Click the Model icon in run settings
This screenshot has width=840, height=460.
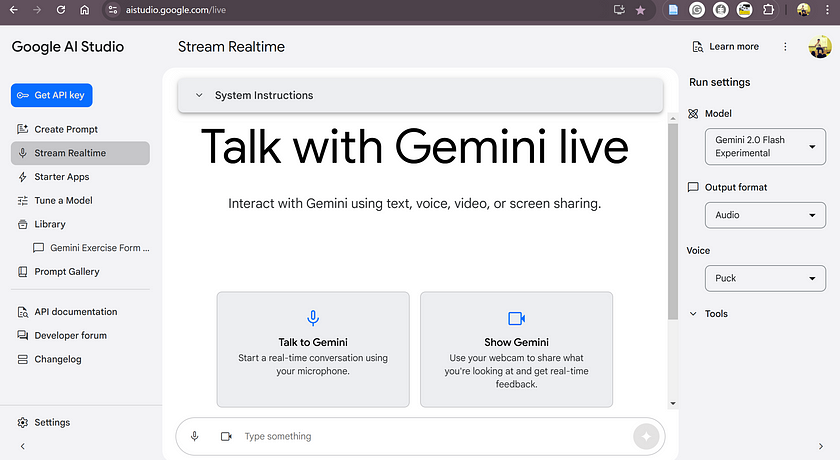693,114
